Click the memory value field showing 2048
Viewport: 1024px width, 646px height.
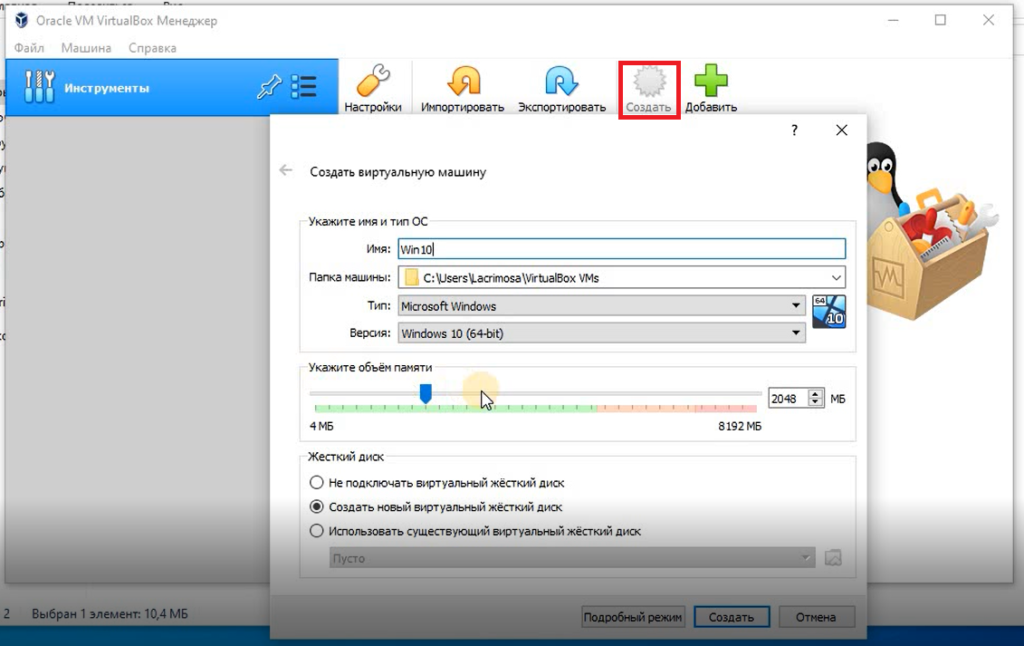[788, 398]
